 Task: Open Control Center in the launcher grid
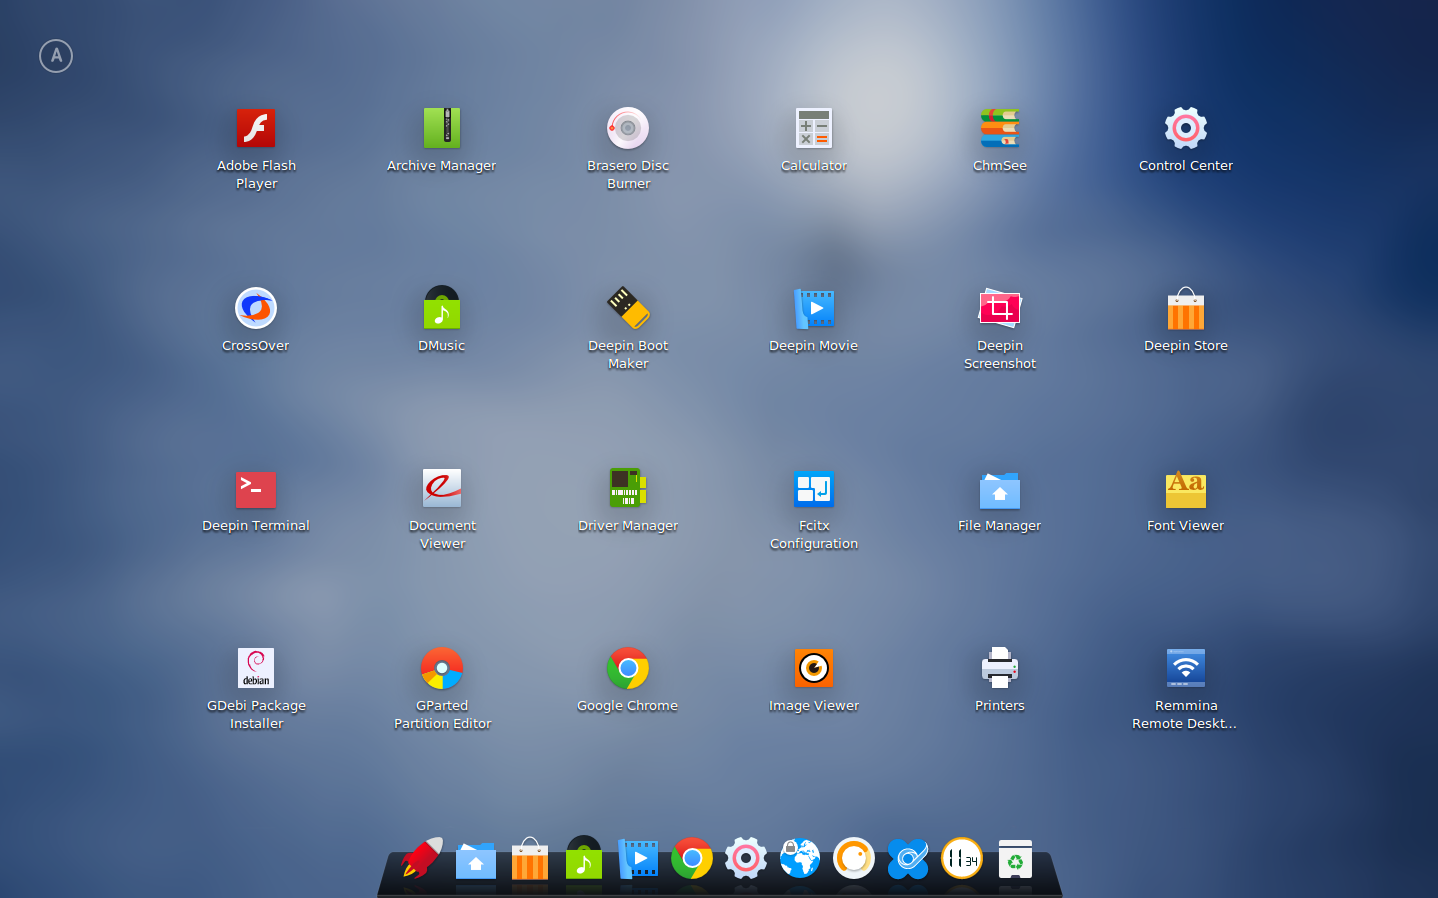(1186, 129)
